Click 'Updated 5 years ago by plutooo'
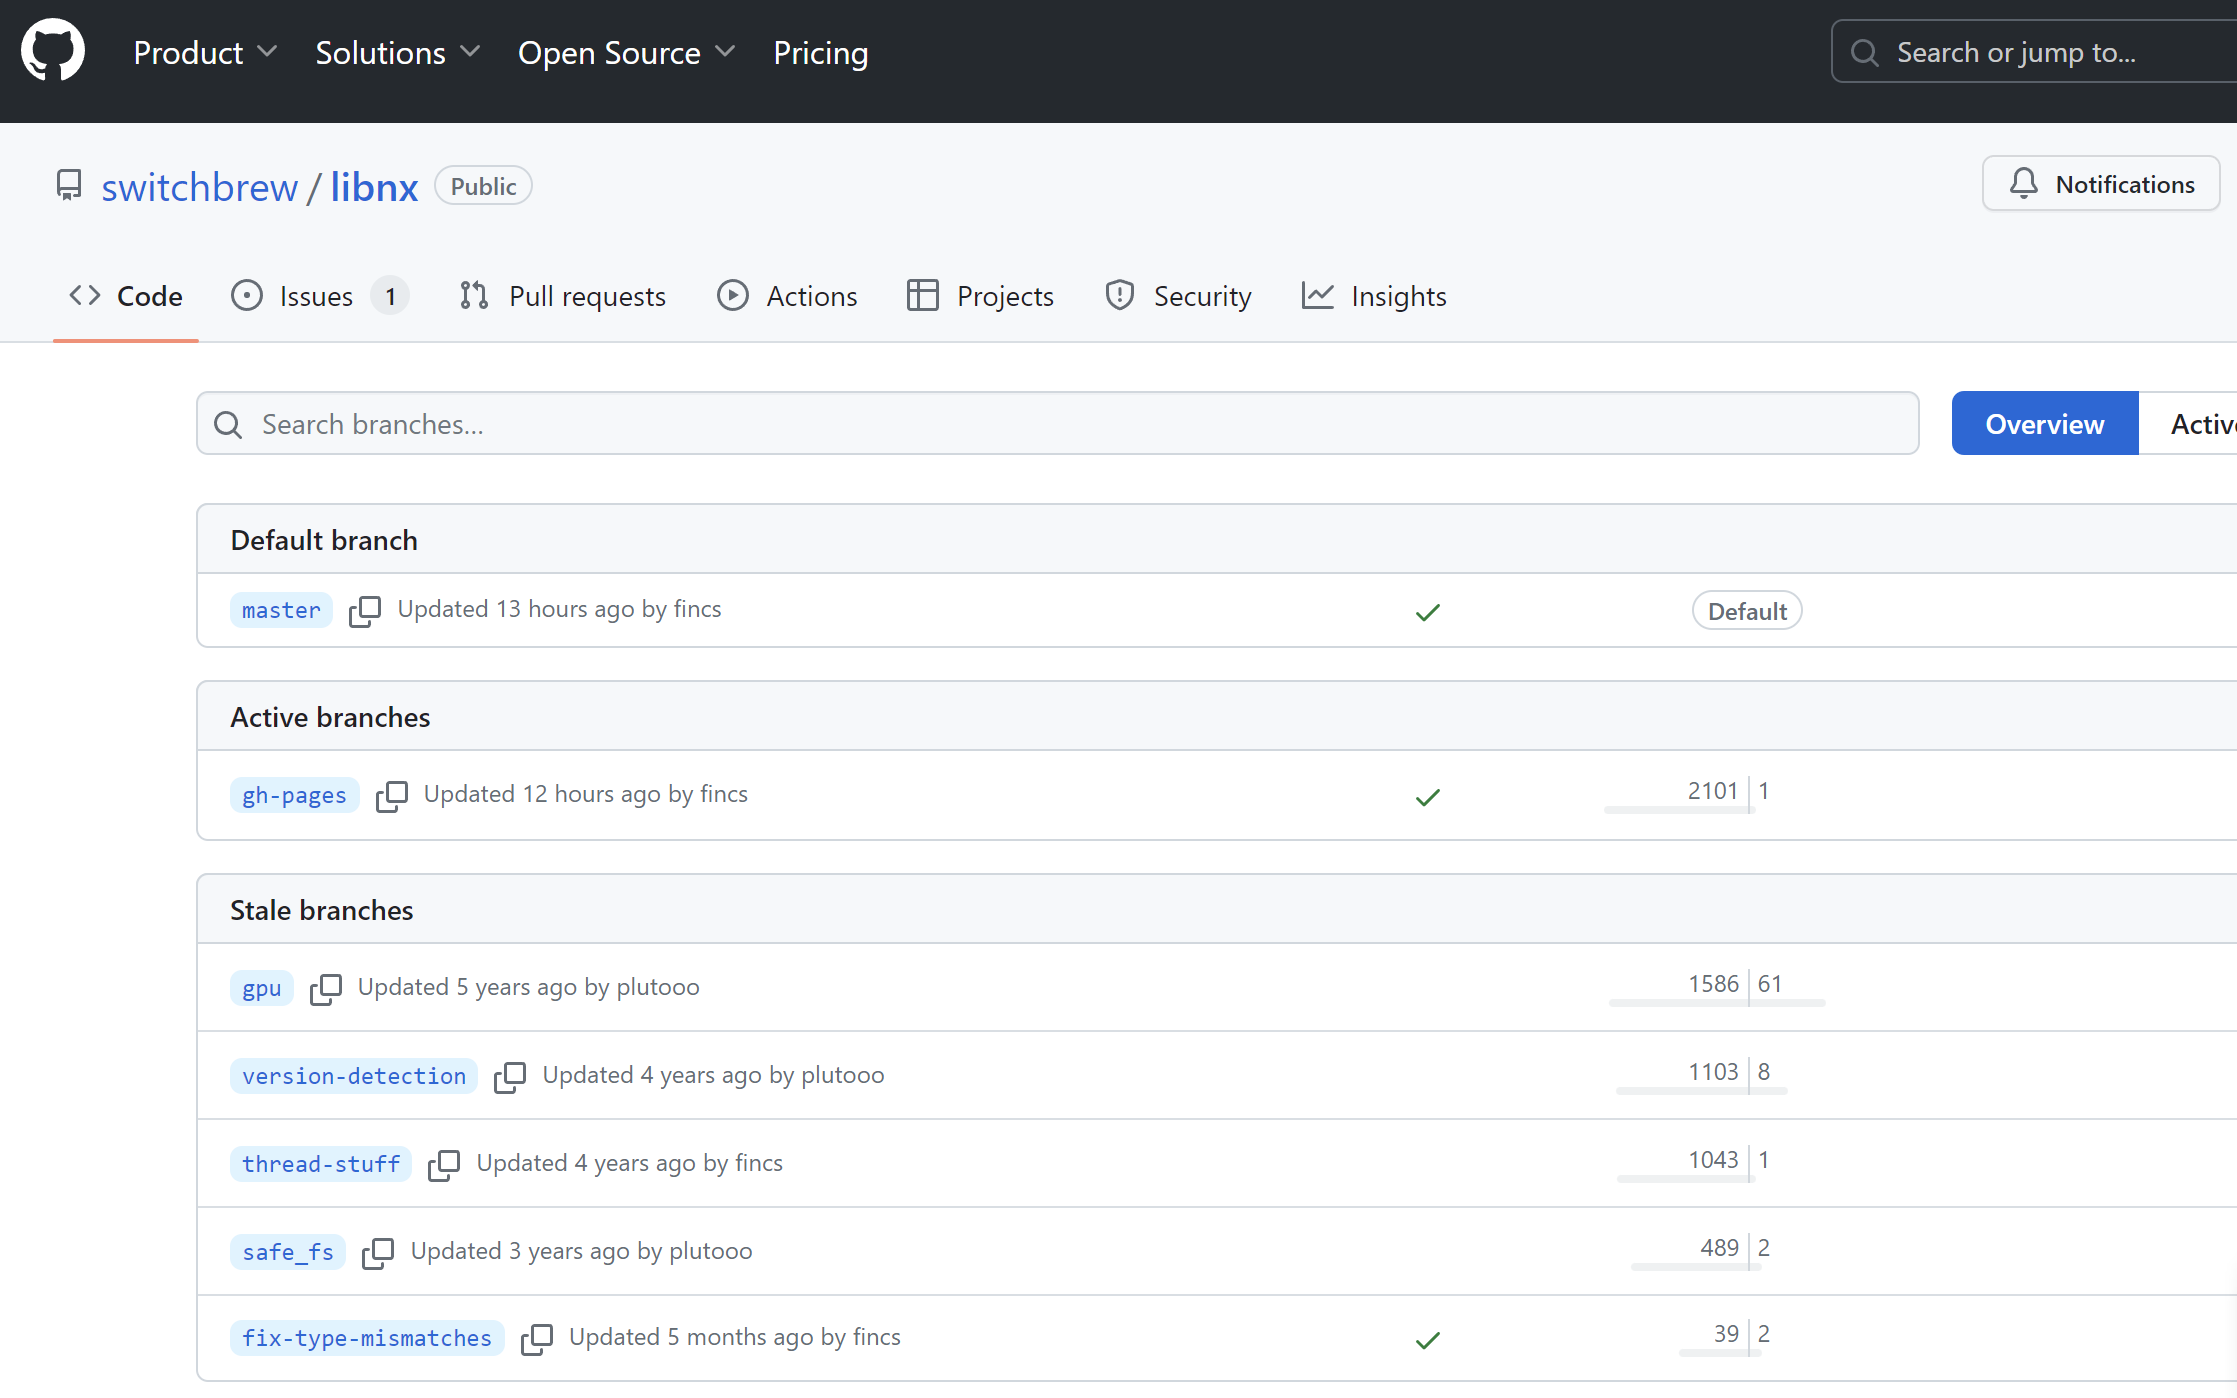The image size is (2237, 1398). coord(528,988)
